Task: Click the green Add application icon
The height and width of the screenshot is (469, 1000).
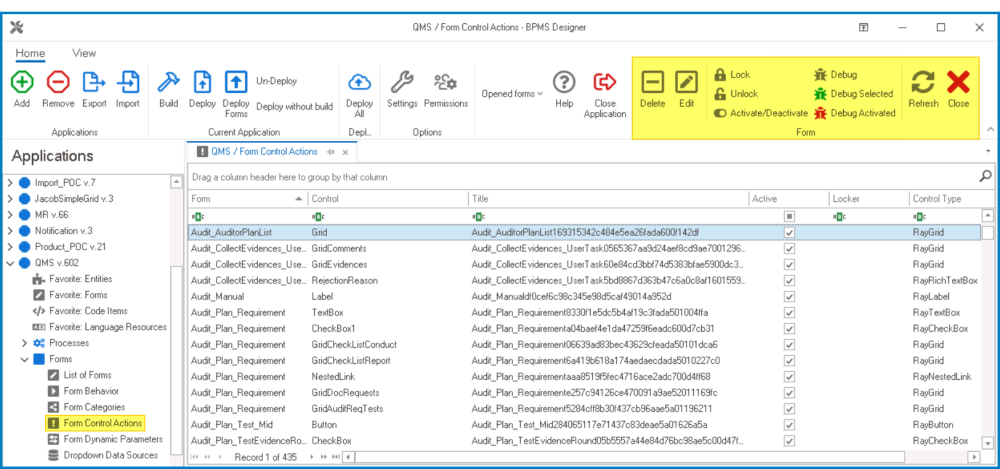Action: click(22, 82)
